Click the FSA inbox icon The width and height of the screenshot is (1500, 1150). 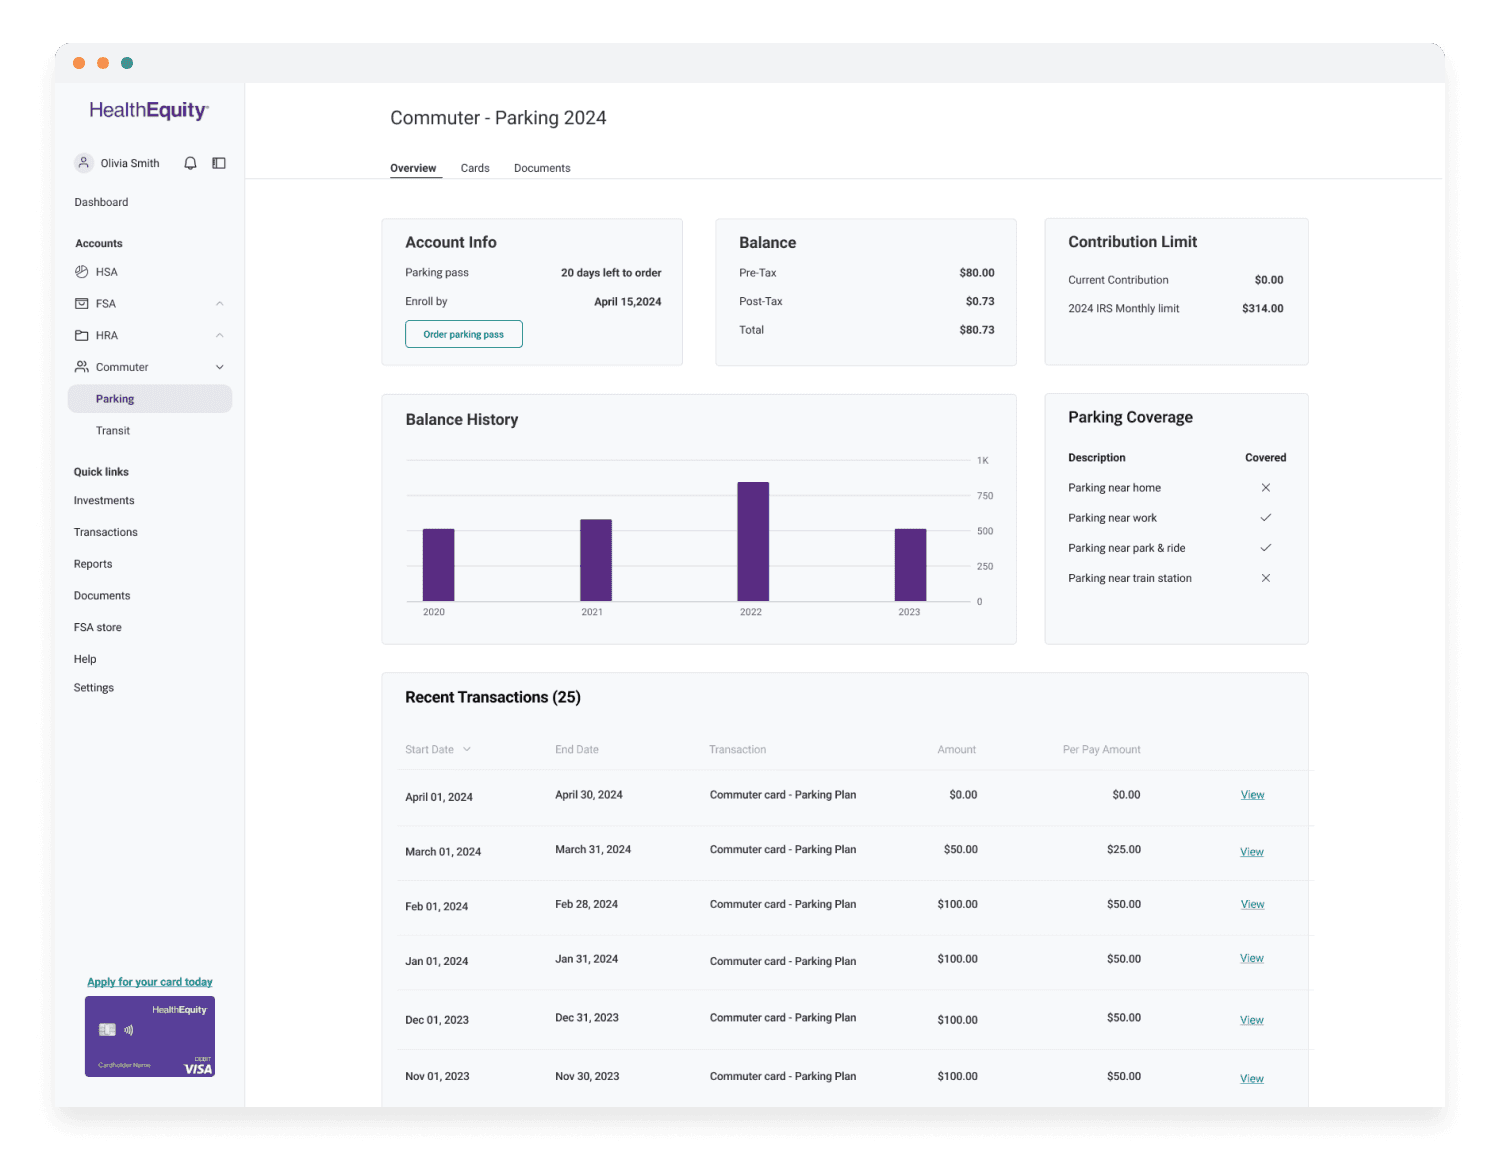[82, 303]
